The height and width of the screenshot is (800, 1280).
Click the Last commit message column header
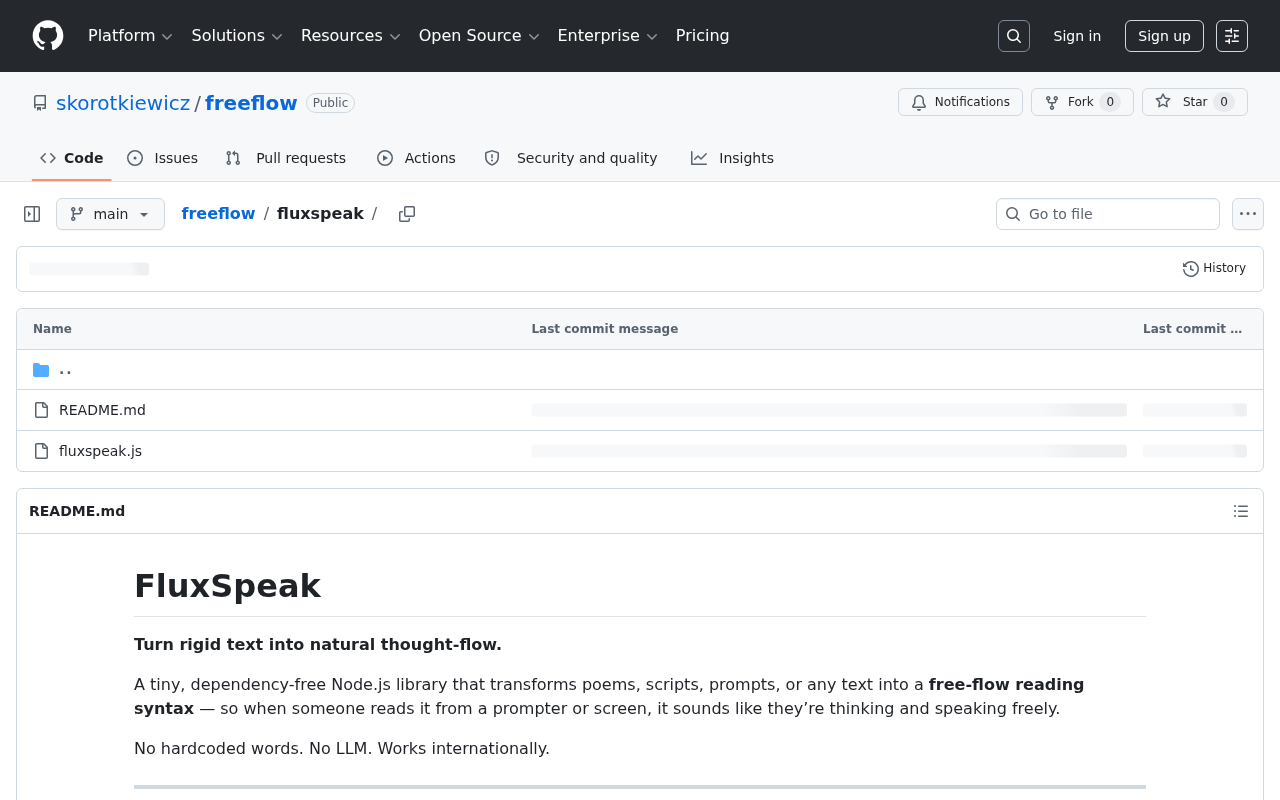point(605,329)
